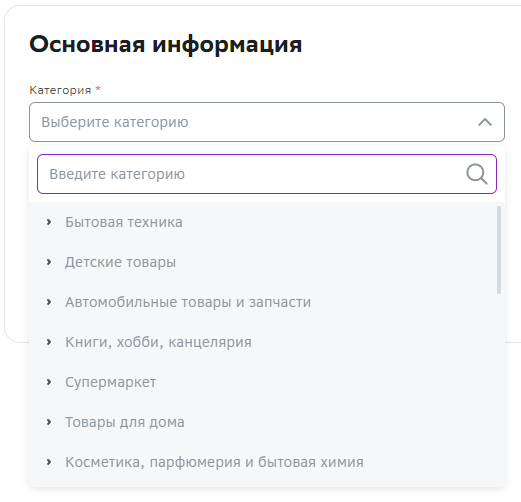Expand the Книги, хобби, канцелярия arrow
Image resolution: width=521 pixels, height=502 pixels.
click(x=49, y=342)
